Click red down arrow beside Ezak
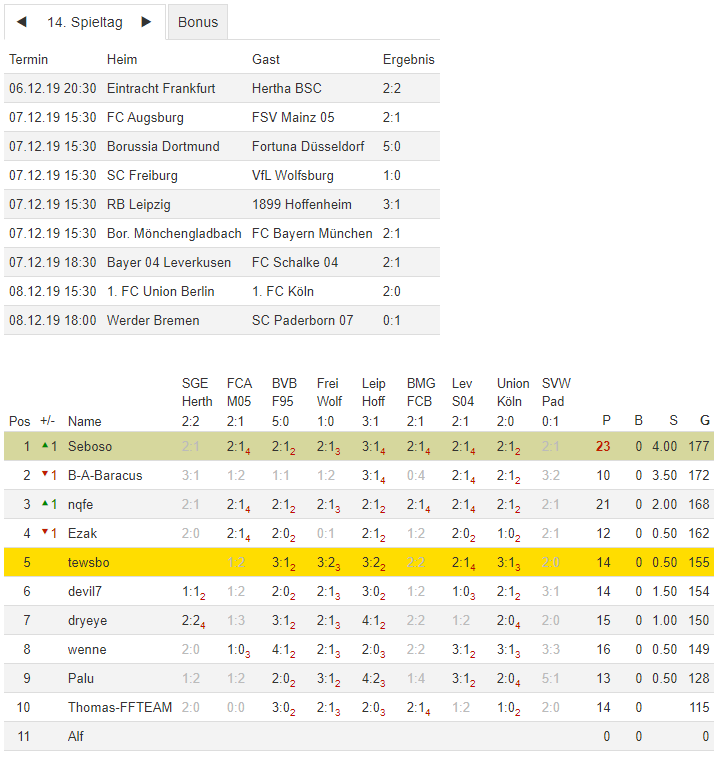 [x=45, y=532]
